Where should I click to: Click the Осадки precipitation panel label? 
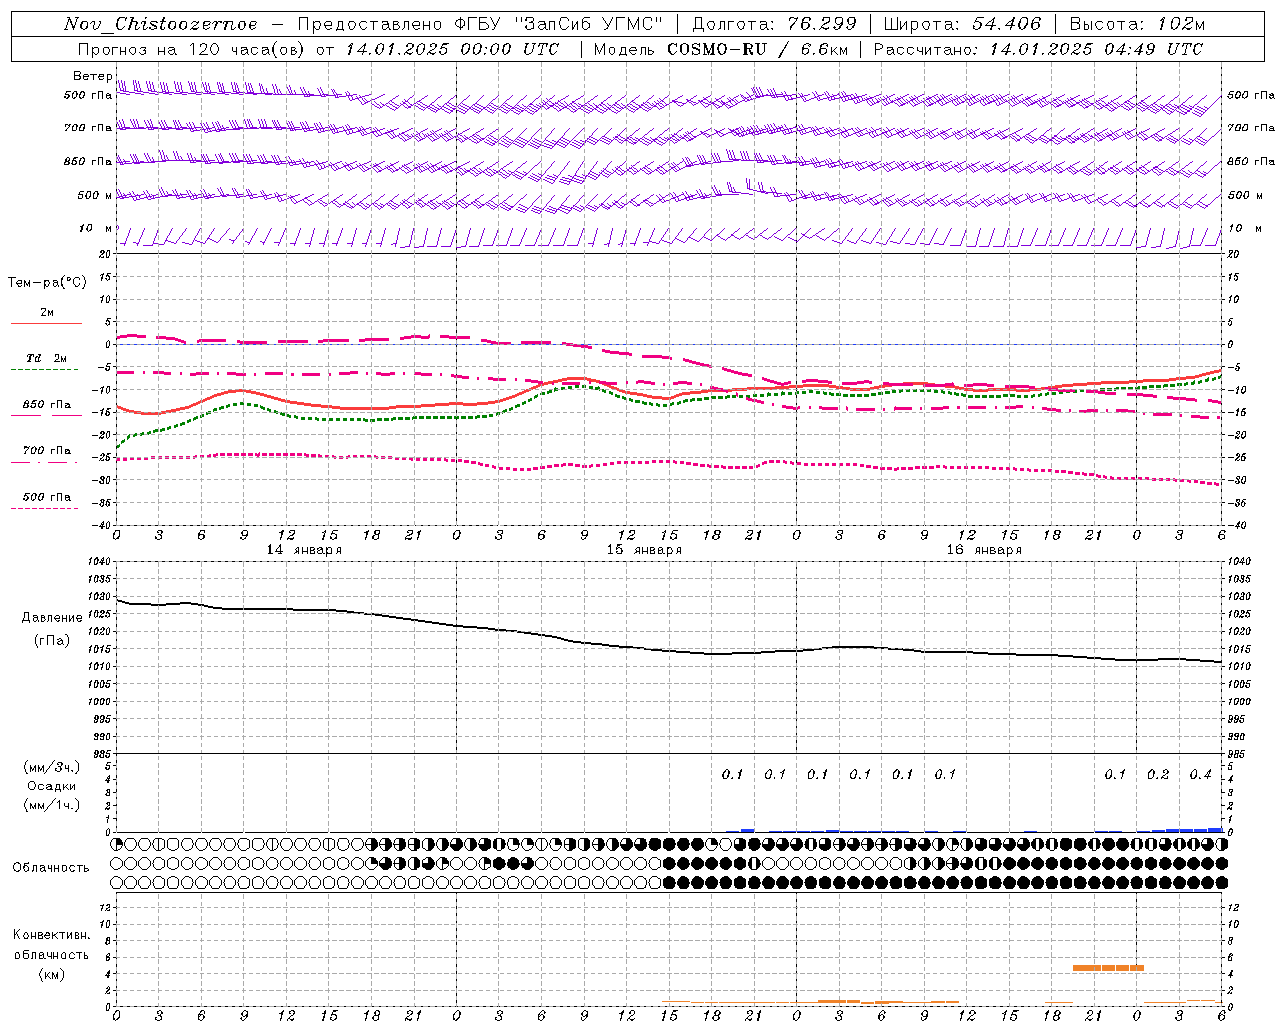[x=52, y=787]
